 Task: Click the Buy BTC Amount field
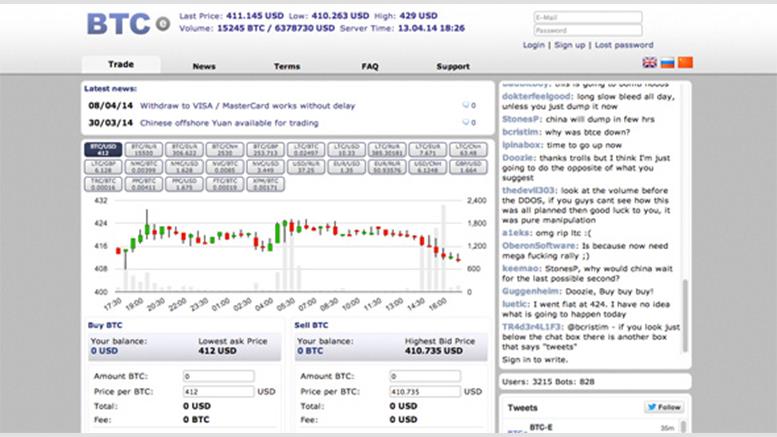pos(217,375)
